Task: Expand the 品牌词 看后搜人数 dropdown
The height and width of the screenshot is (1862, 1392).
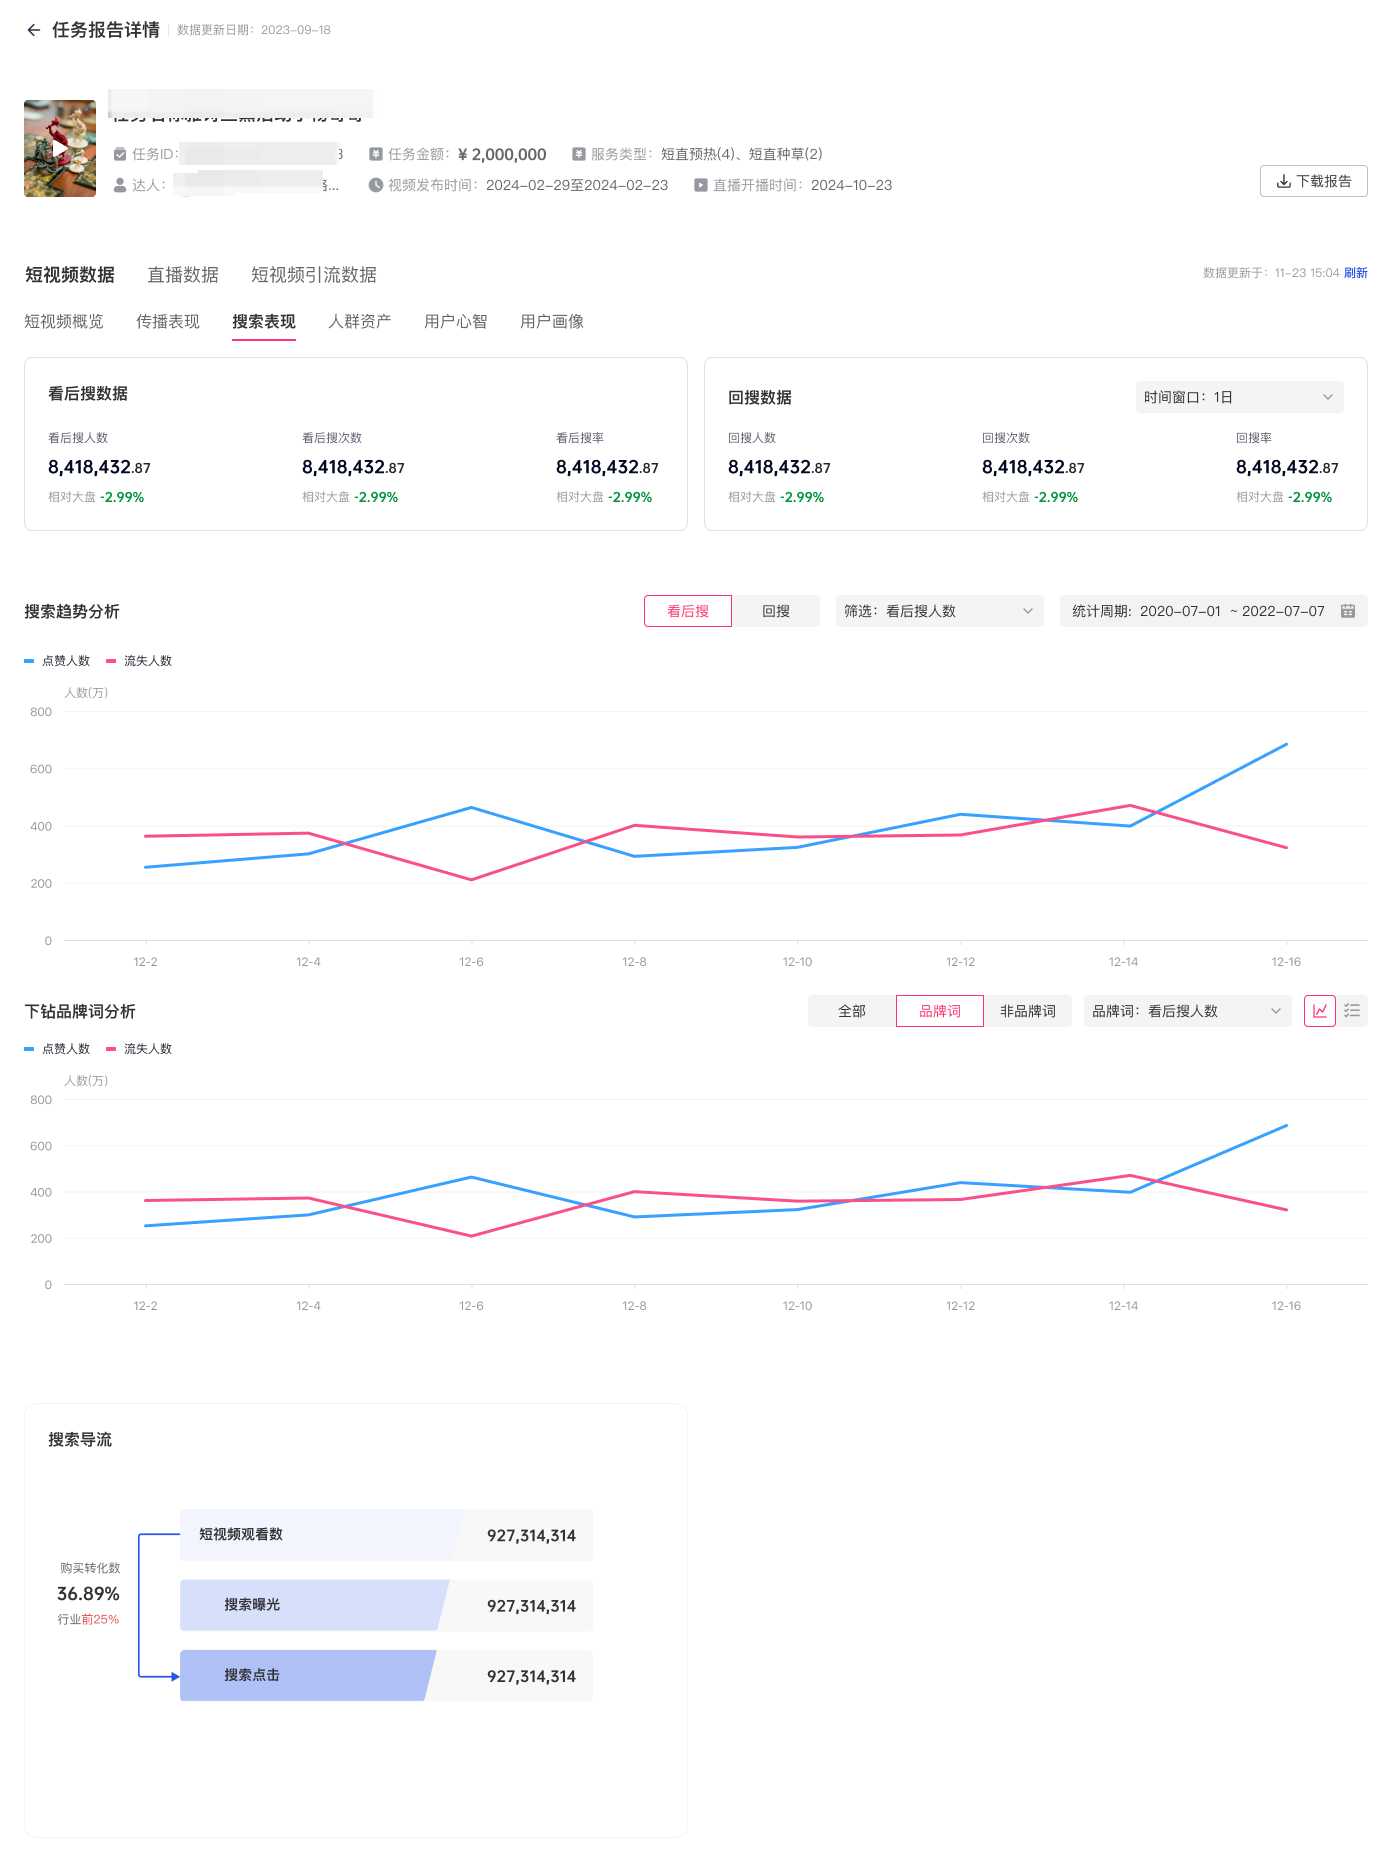Action: tap(1187, 1011)
